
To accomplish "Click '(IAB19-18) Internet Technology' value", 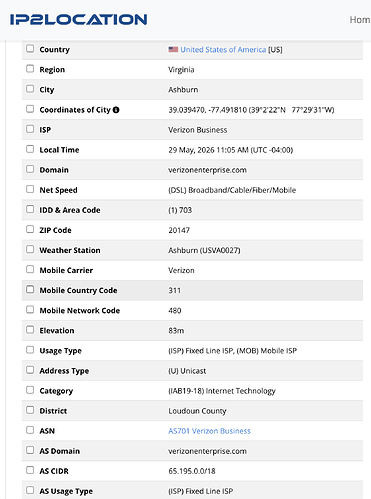I will (x=222, y=391).
